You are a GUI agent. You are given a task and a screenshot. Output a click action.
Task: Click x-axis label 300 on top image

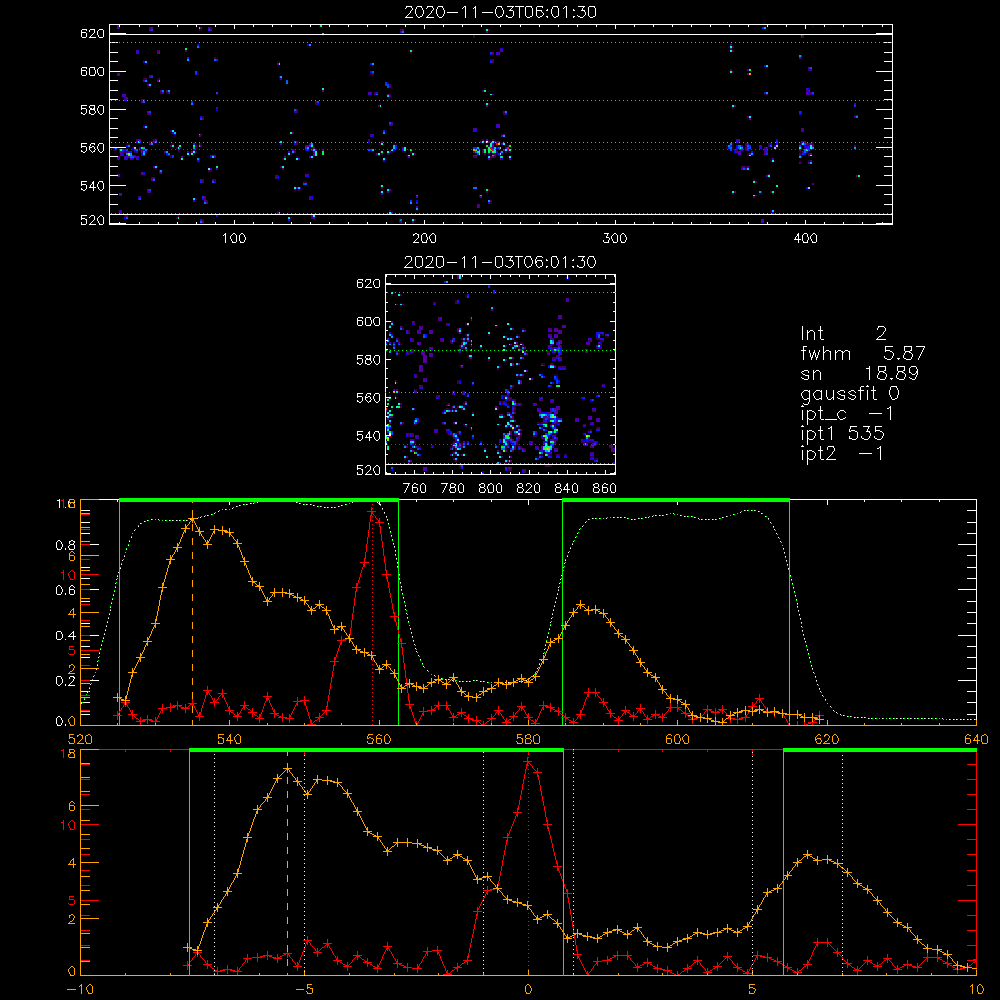pyautogui.click(x=615, y=239)
